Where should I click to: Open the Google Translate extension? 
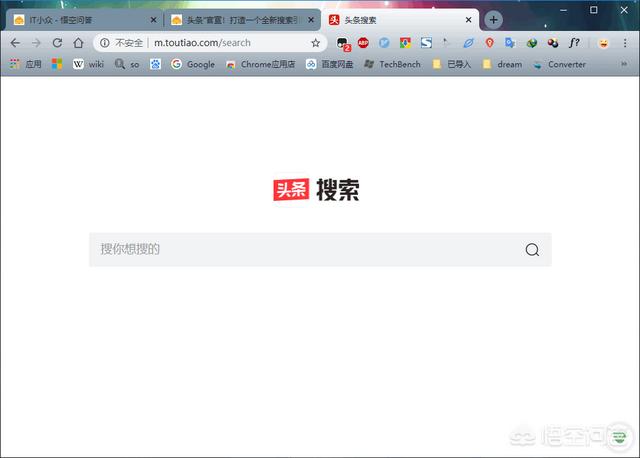tap(510, 42)
